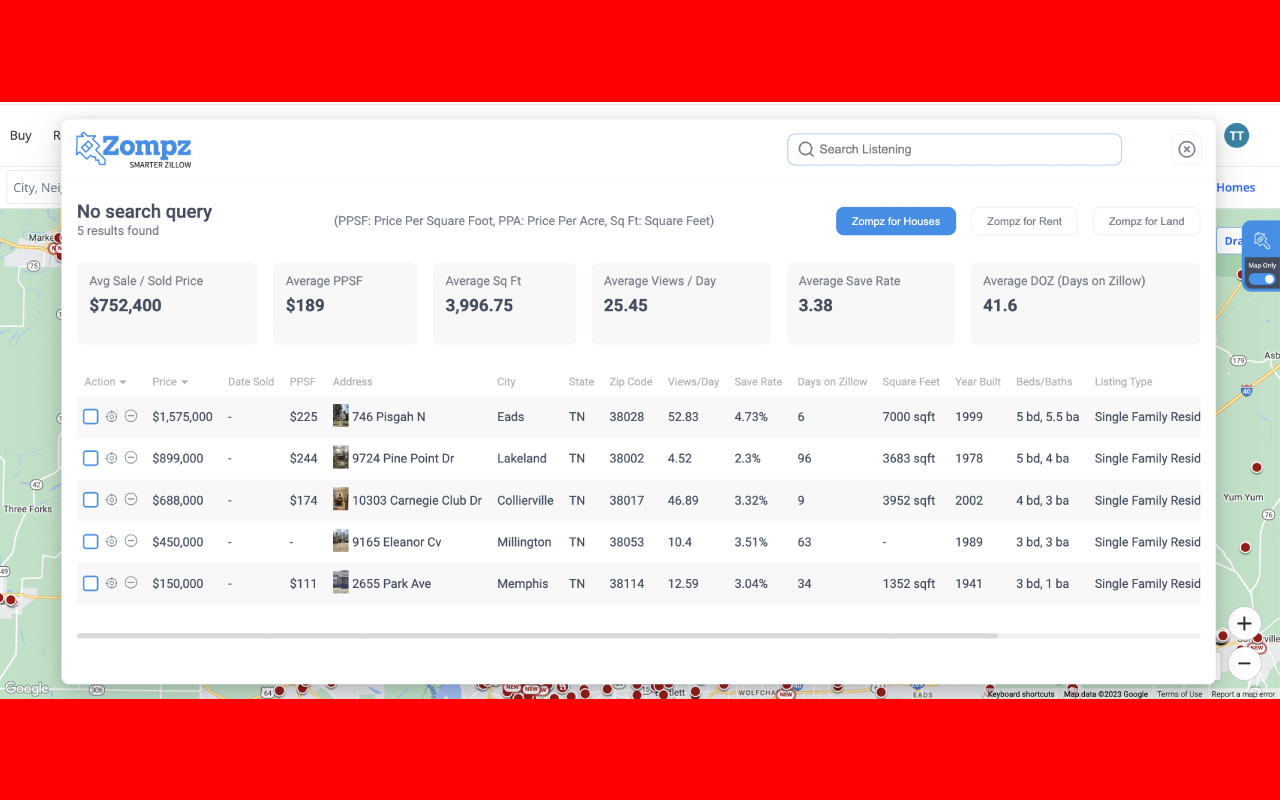This screenshot has height=800, width=1280.
Task: Click the Terms of Use map link
Action: click(x=1180, y=694)
